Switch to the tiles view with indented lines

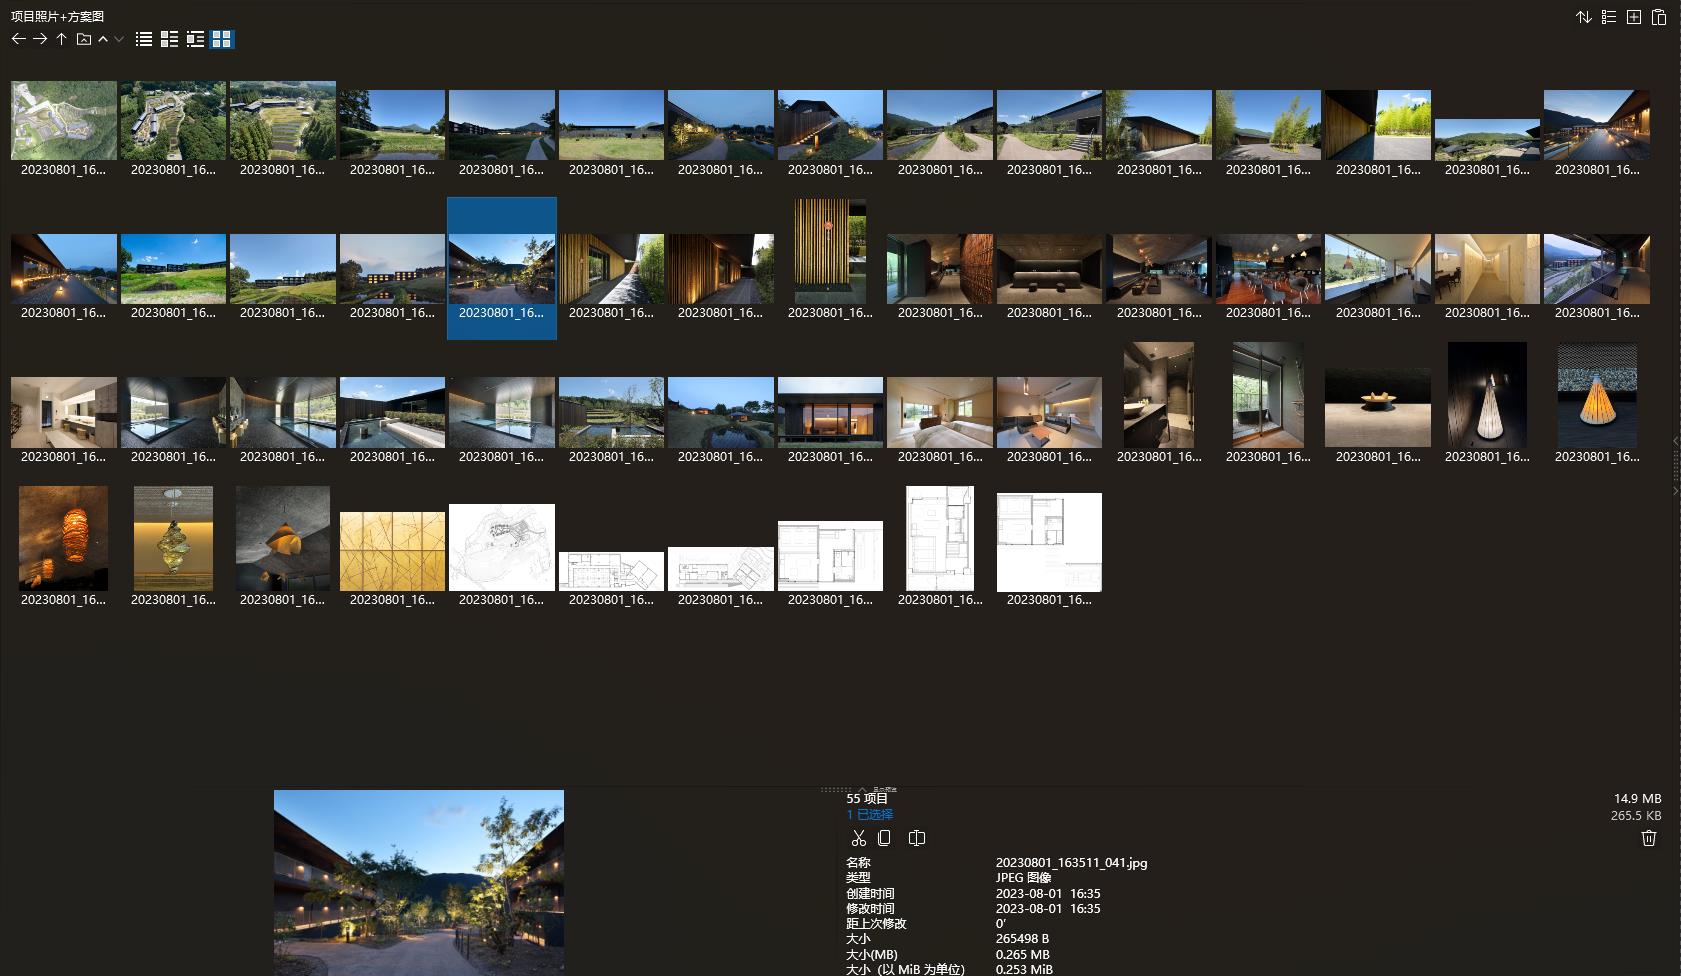point(196,39)
